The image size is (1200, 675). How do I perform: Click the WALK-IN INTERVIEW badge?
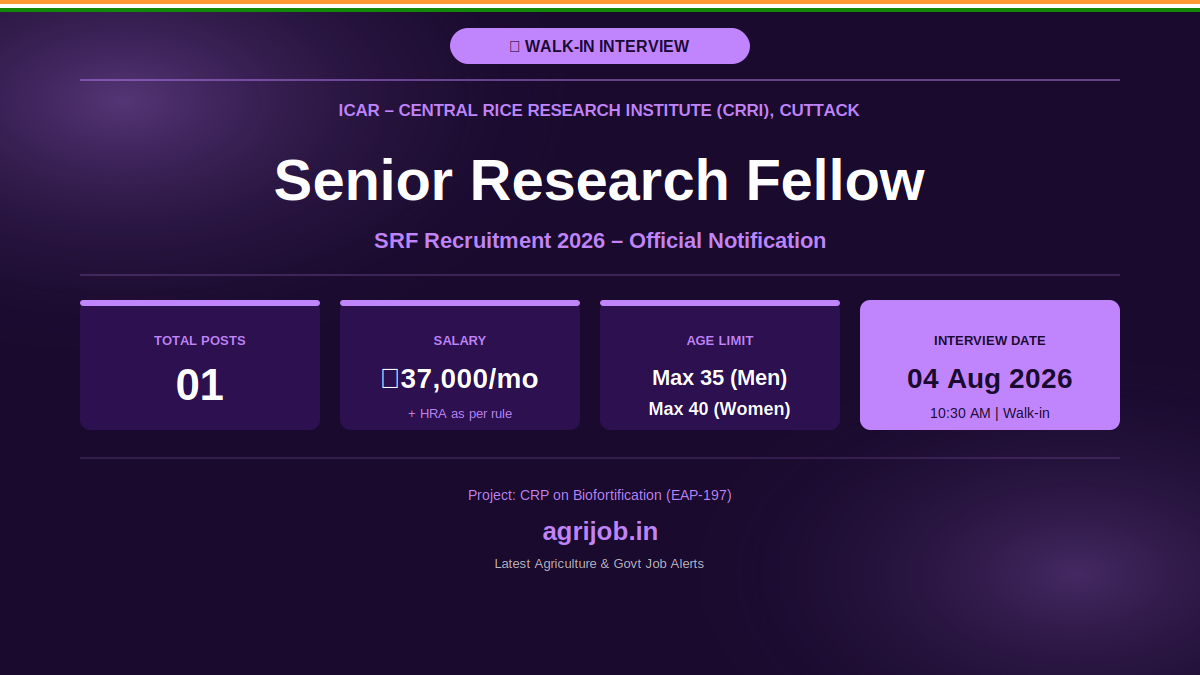click(x=600, y=46)
